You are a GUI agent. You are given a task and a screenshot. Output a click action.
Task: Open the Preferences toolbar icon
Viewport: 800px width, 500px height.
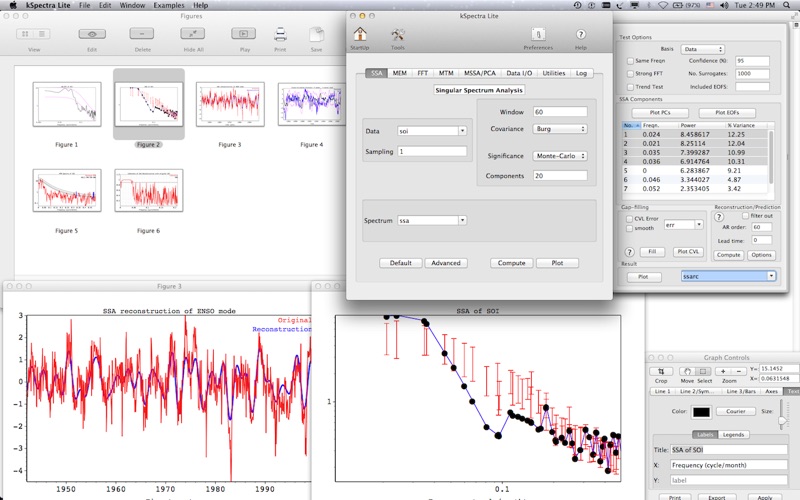coord(538,35)
